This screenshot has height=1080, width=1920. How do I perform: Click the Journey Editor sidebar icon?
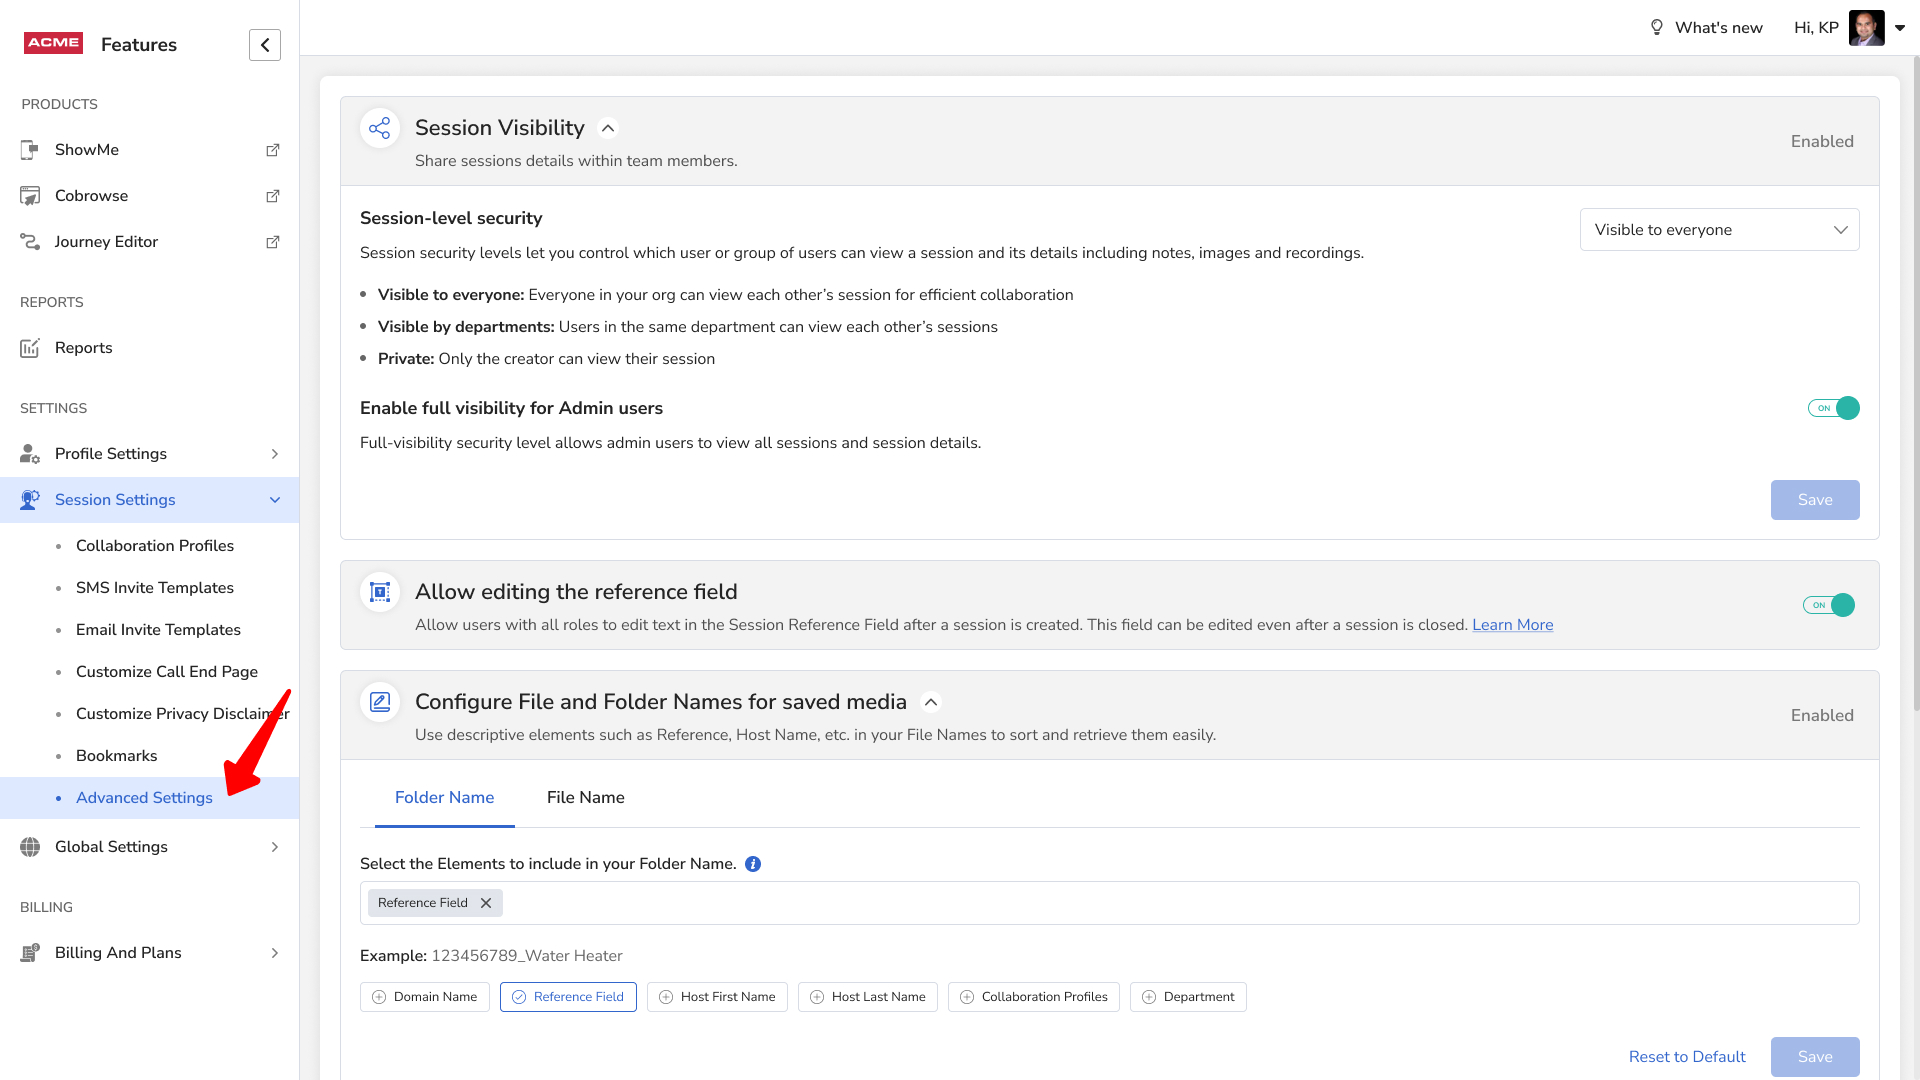click(30, 242)
